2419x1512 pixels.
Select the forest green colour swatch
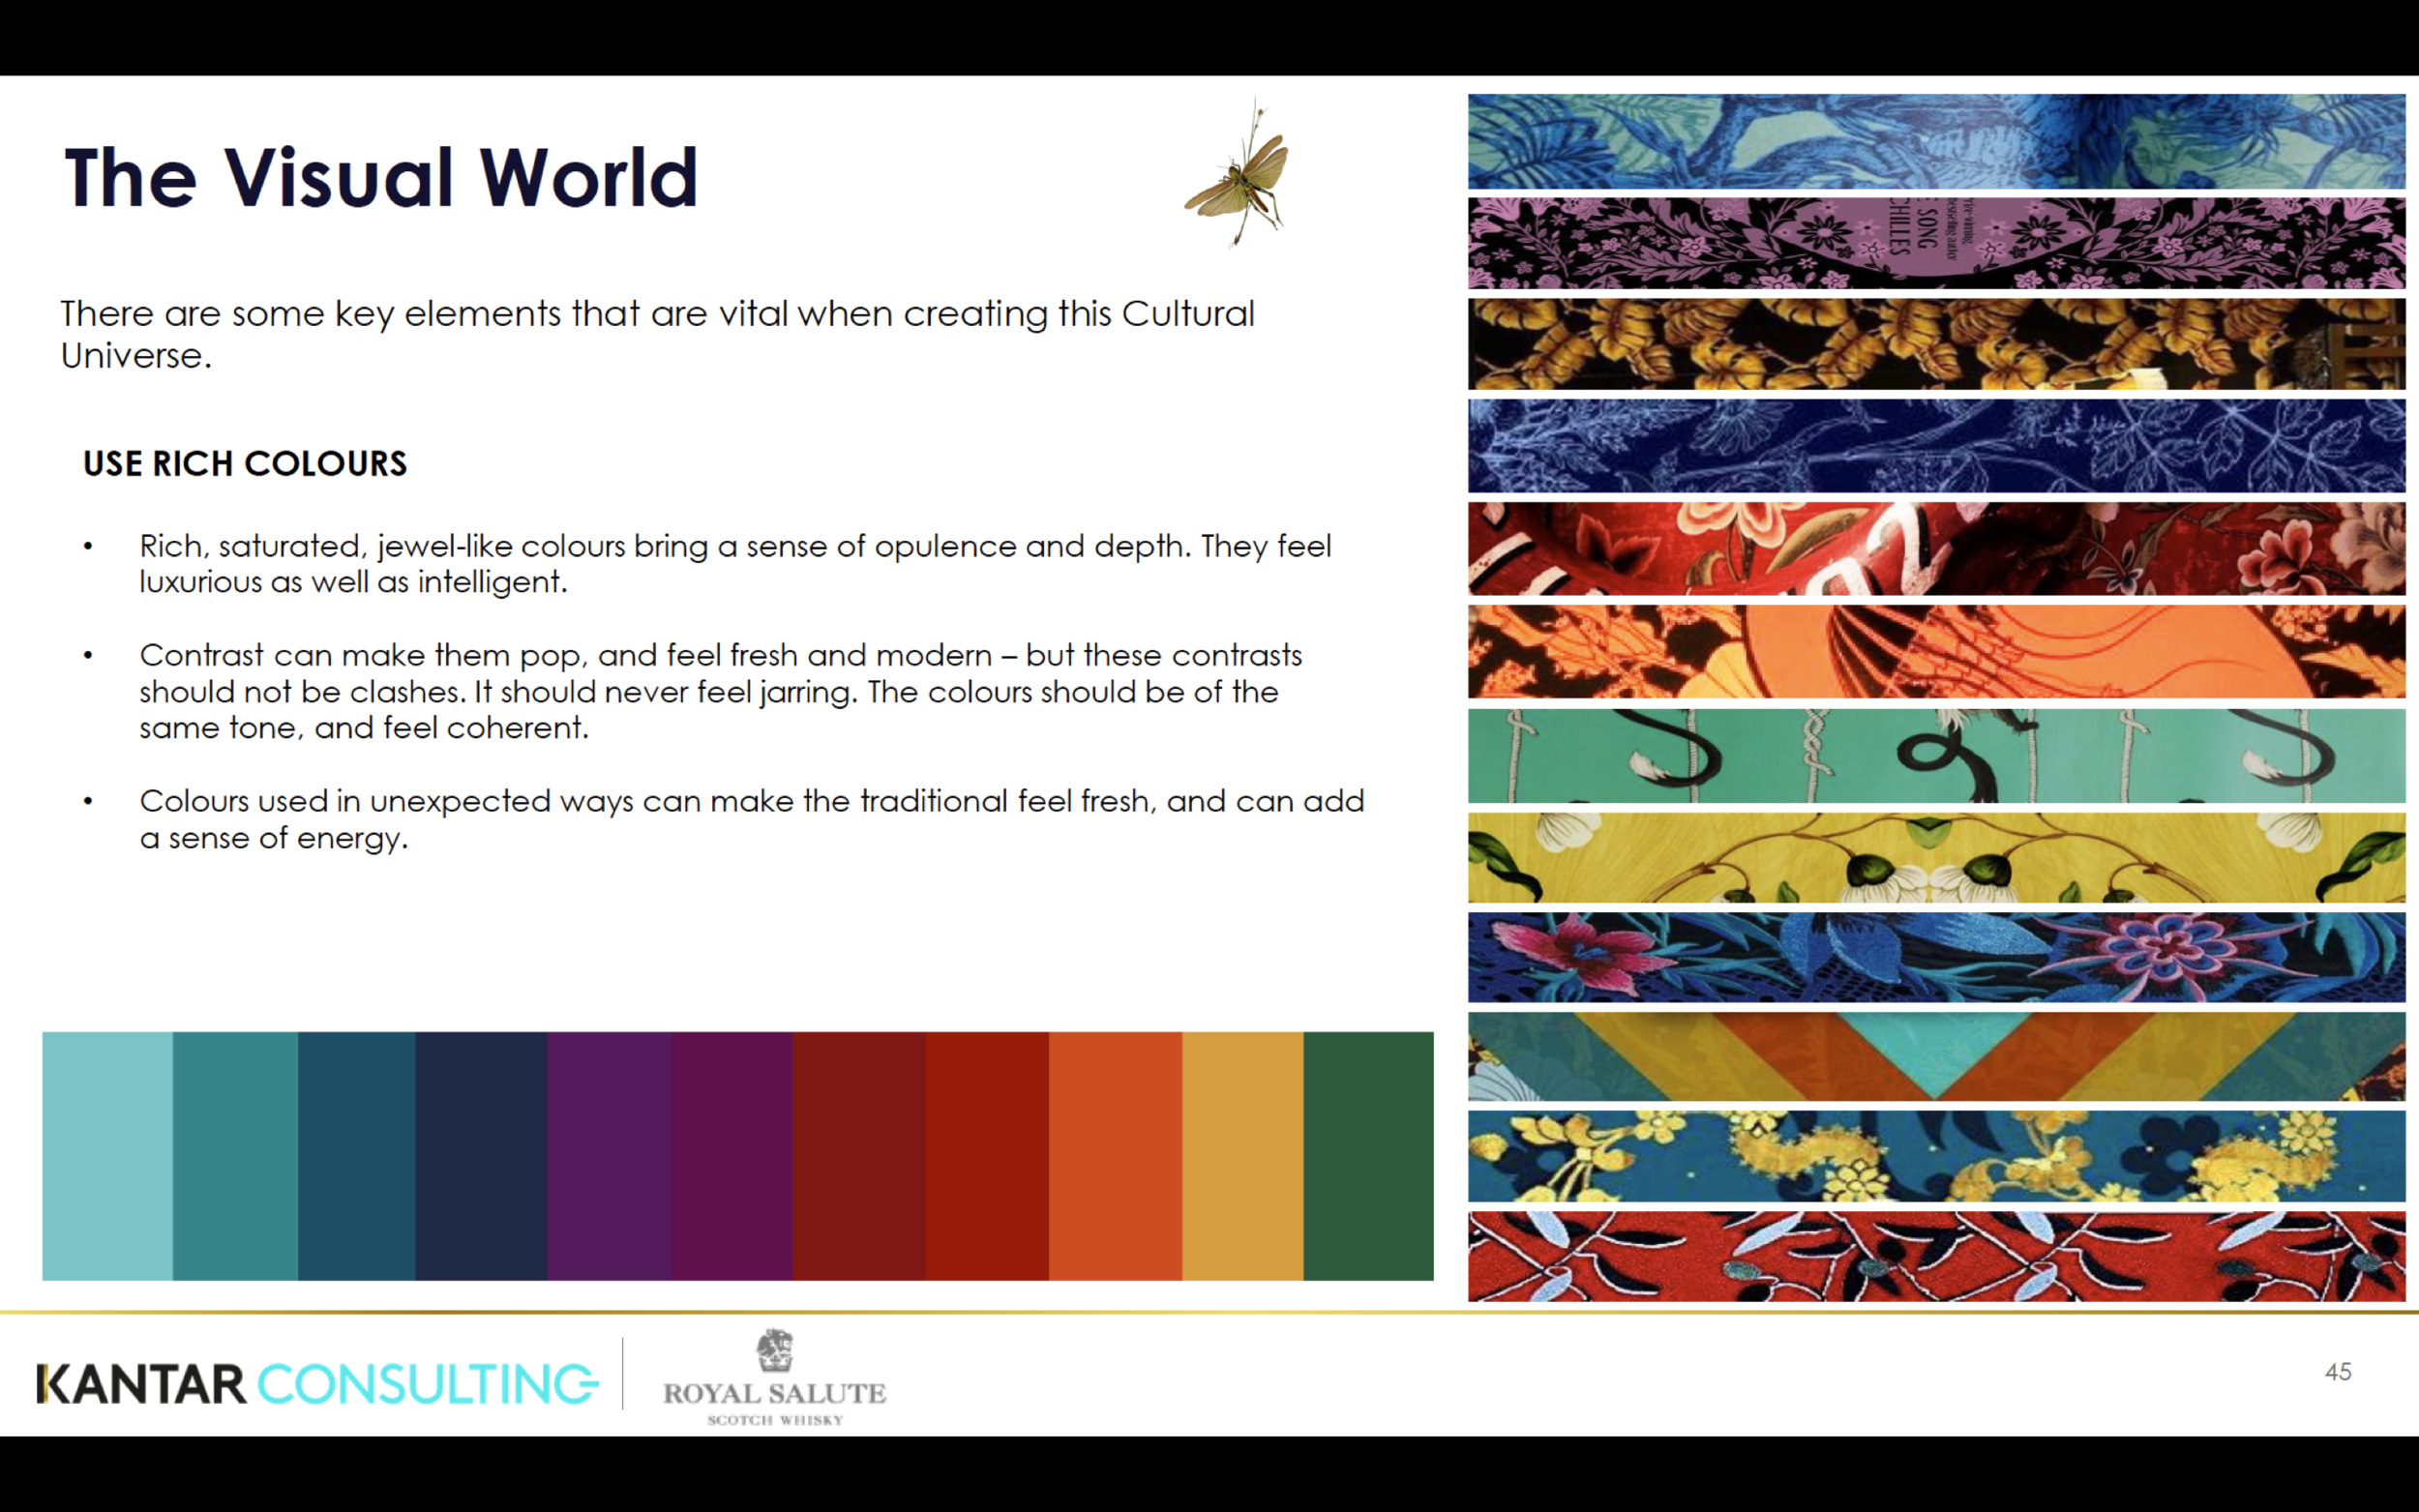pos(1368,1156)
